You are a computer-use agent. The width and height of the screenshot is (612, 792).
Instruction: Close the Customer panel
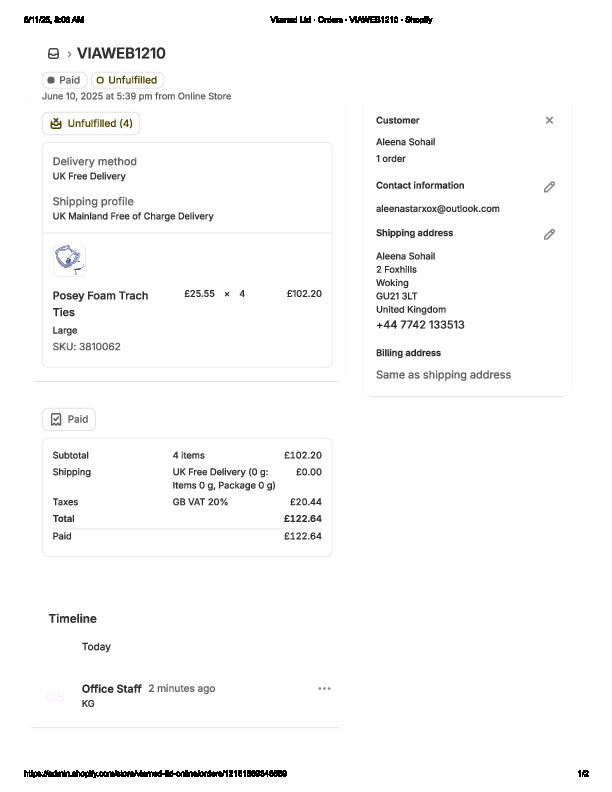[x=549, y=120]
